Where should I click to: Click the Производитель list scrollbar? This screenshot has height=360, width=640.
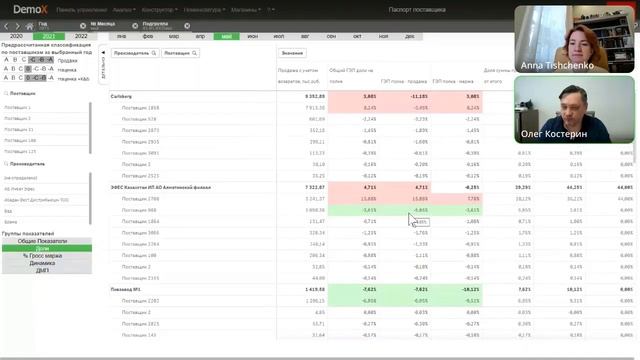pos(90,198)
